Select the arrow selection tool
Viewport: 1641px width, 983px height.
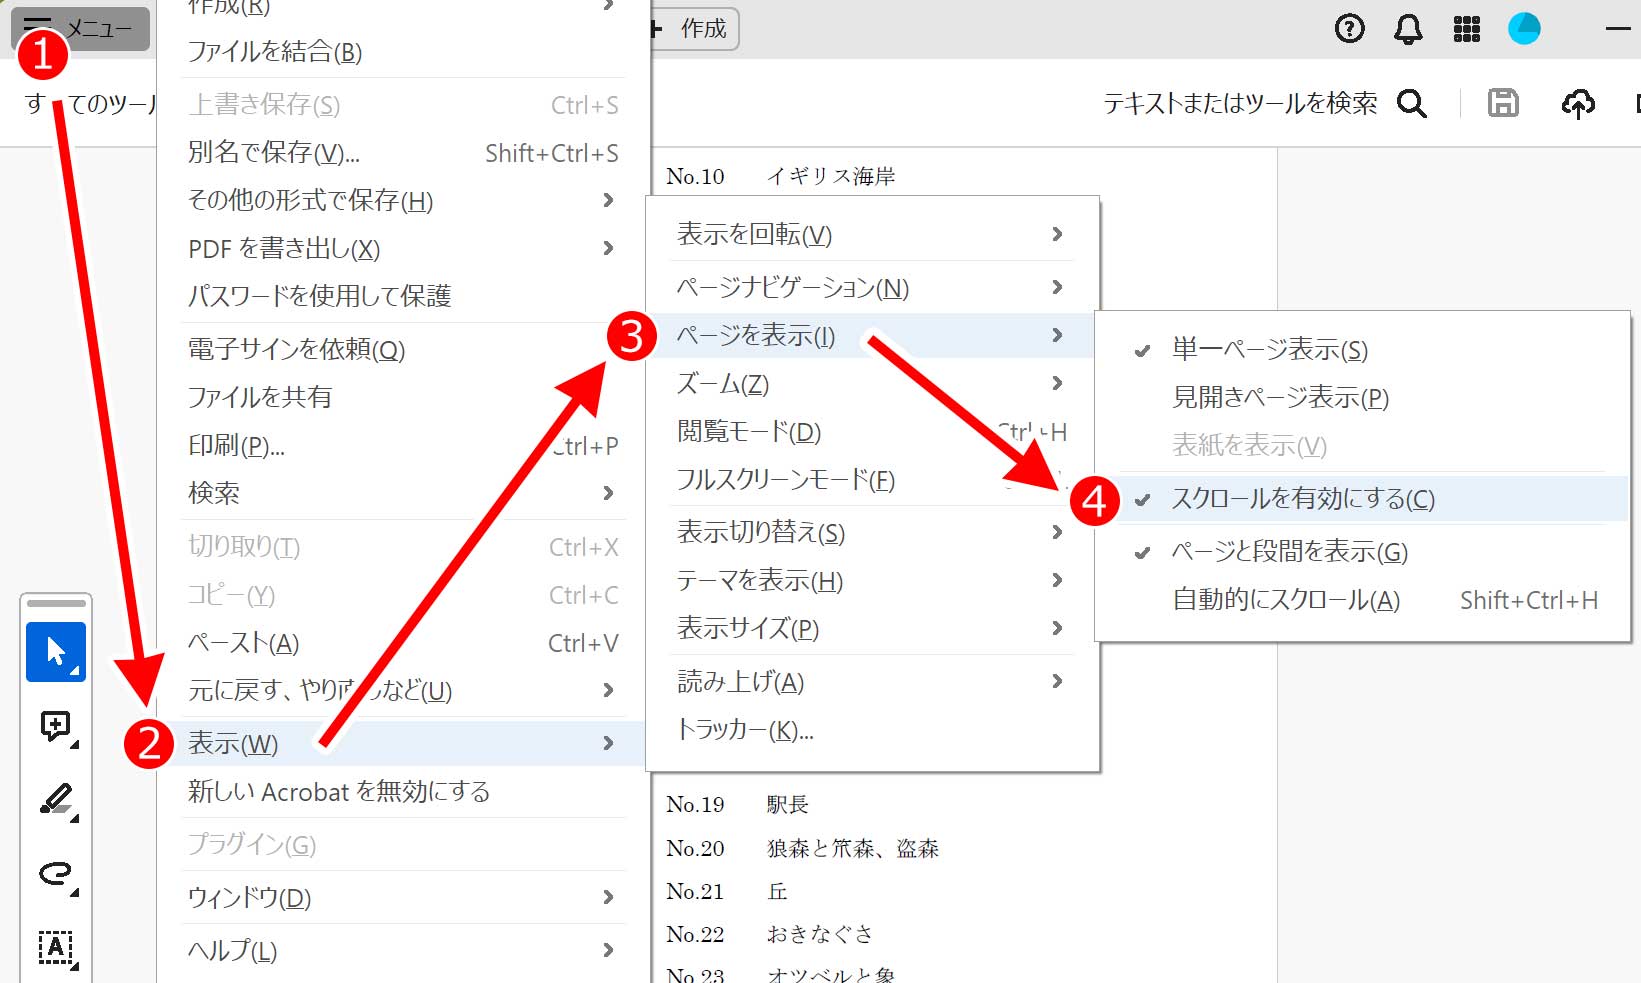tap(56, 652)
